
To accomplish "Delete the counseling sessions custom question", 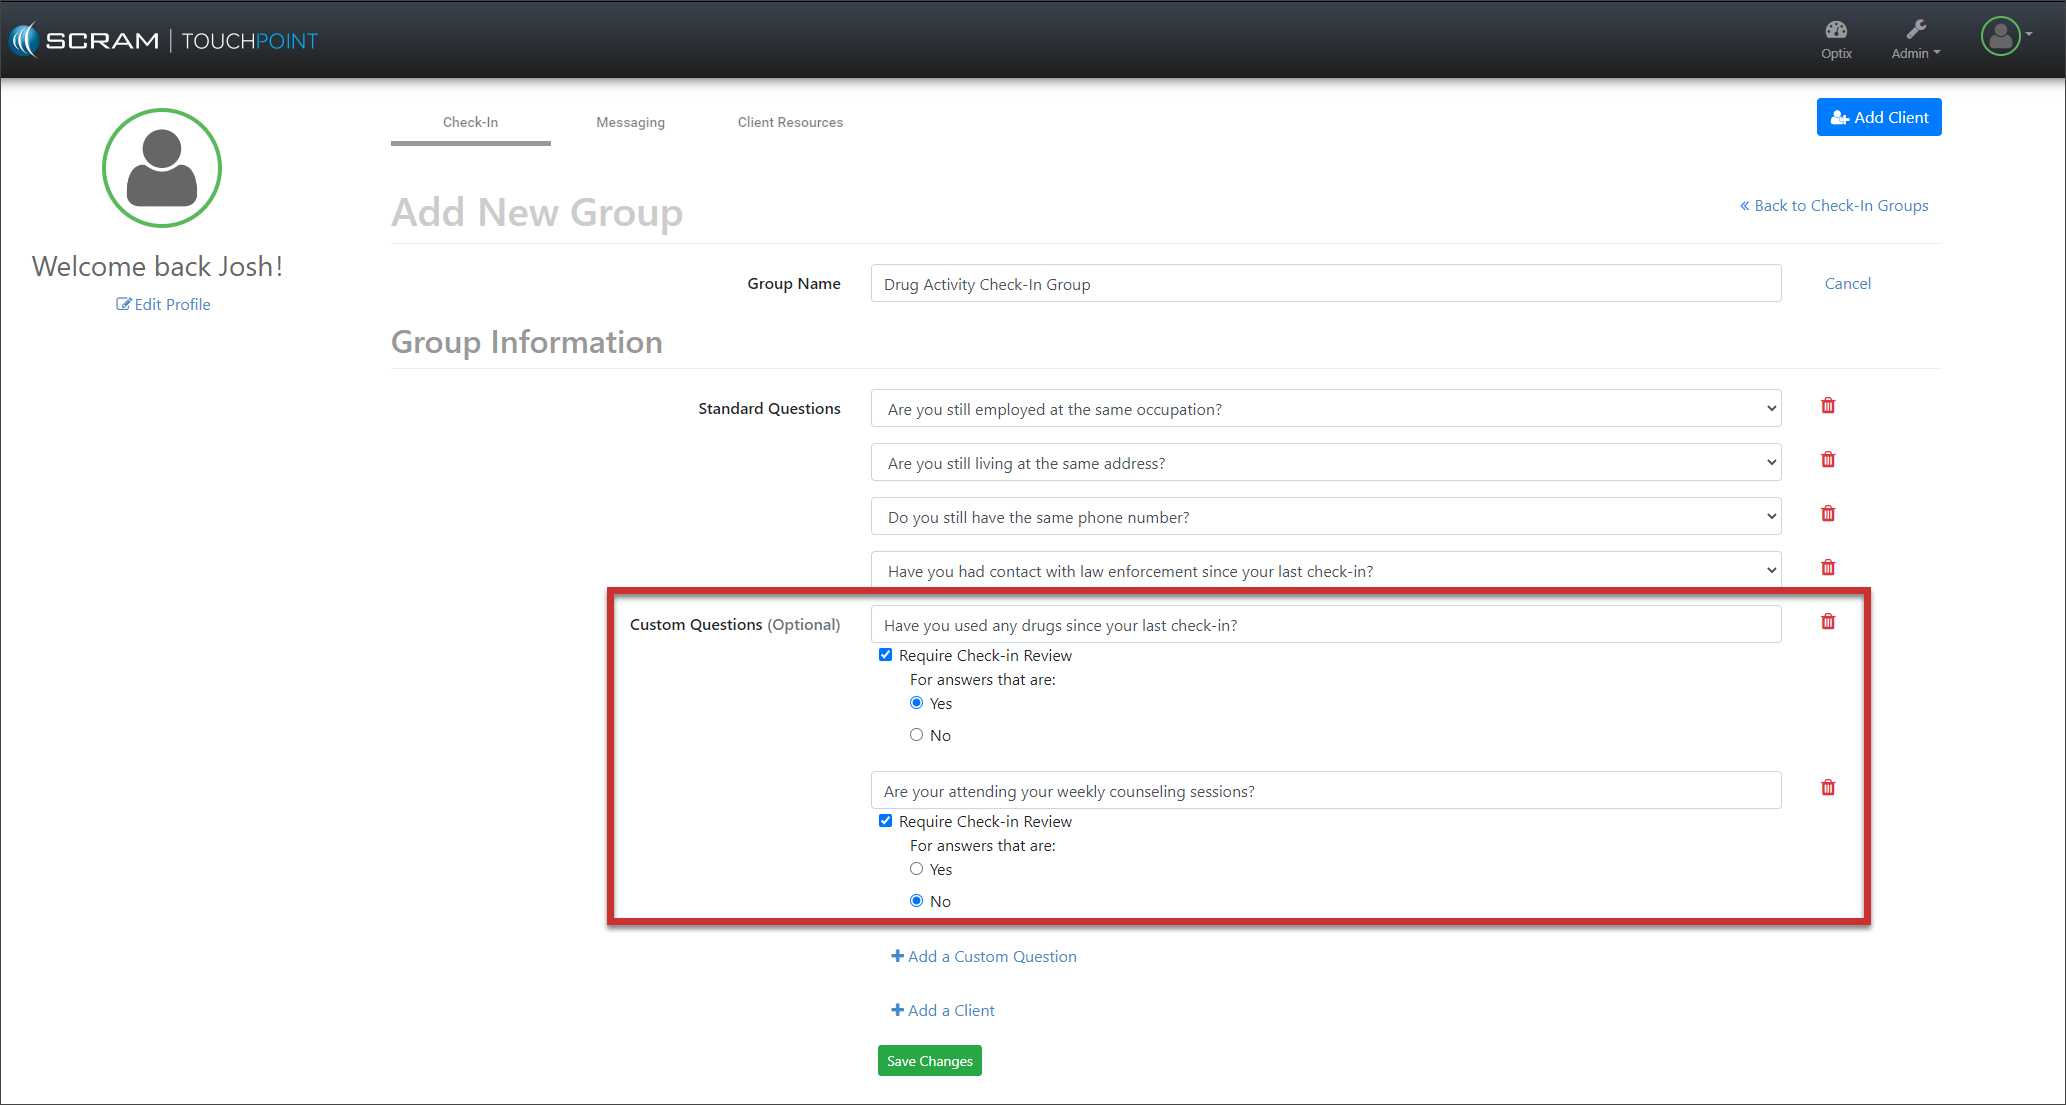I will click(x=1828, y=788).
